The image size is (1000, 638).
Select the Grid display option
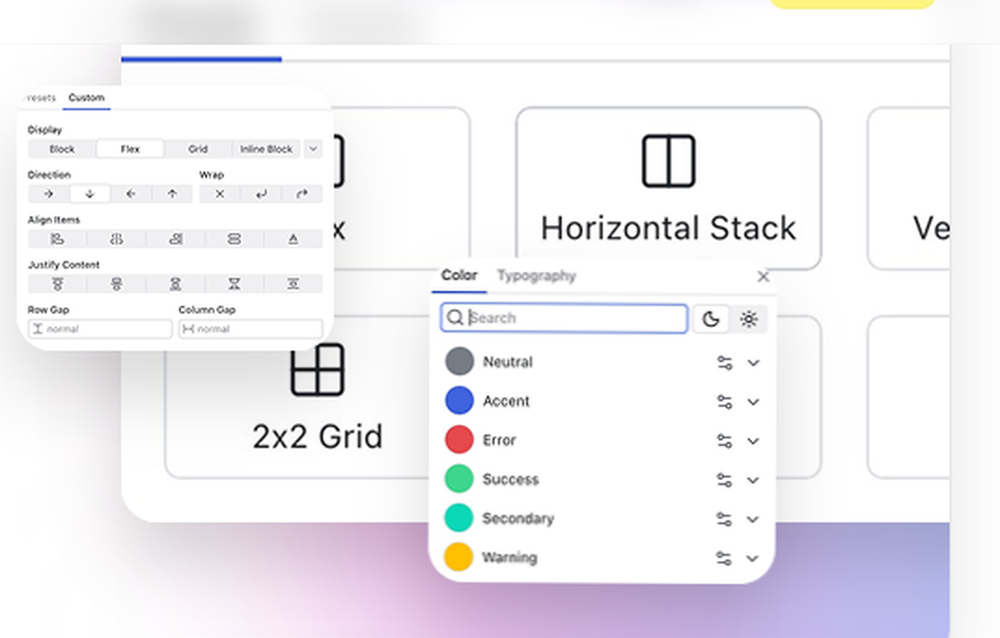click(198, 149)
